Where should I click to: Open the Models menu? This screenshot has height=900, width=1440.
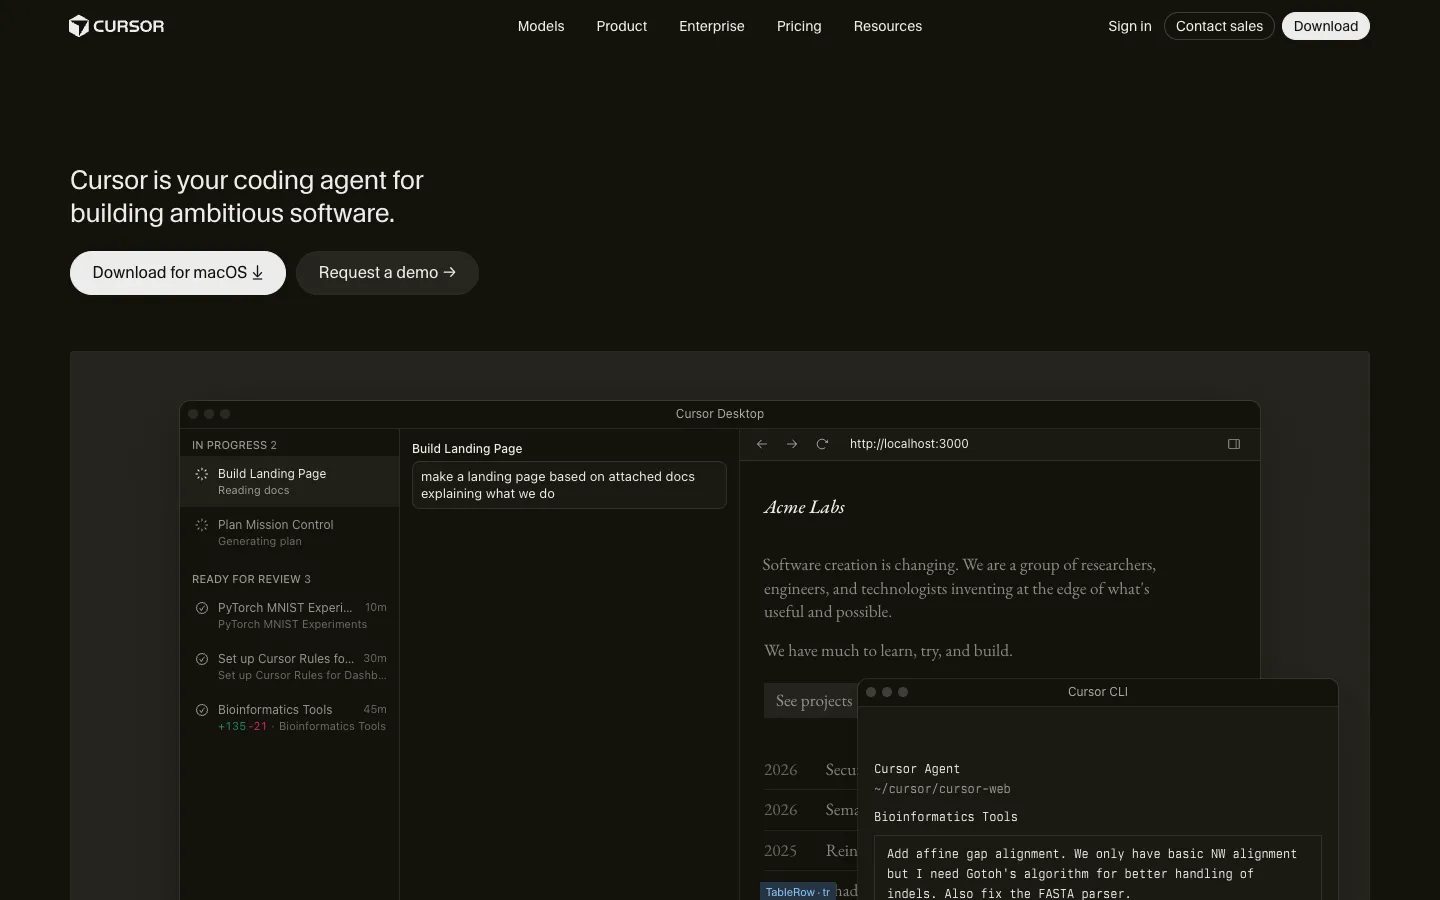point(541,26)
